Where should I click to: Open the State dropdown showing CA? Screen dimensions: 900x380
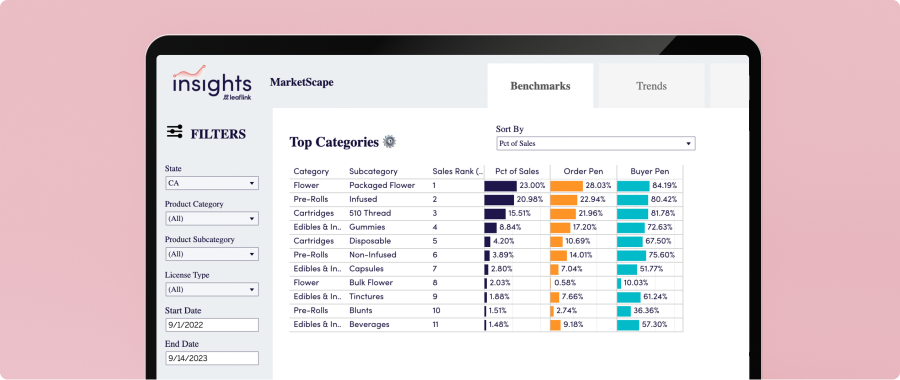[x=212, y=183]
